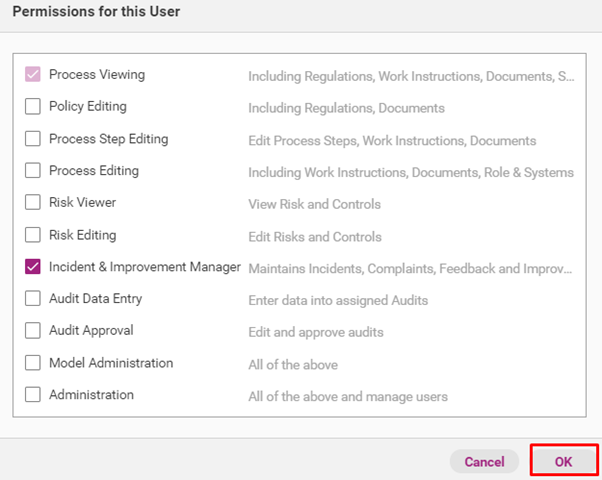Enable the Audit Approval checkbox
This screenshot has width=602, height=480.
(33, 331)
